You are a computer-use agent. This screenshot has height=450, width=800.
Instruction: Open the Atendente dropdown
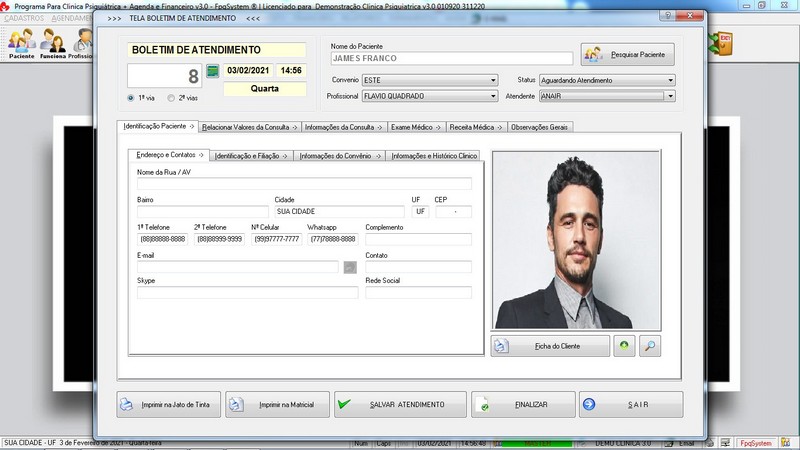coord(670,96)
